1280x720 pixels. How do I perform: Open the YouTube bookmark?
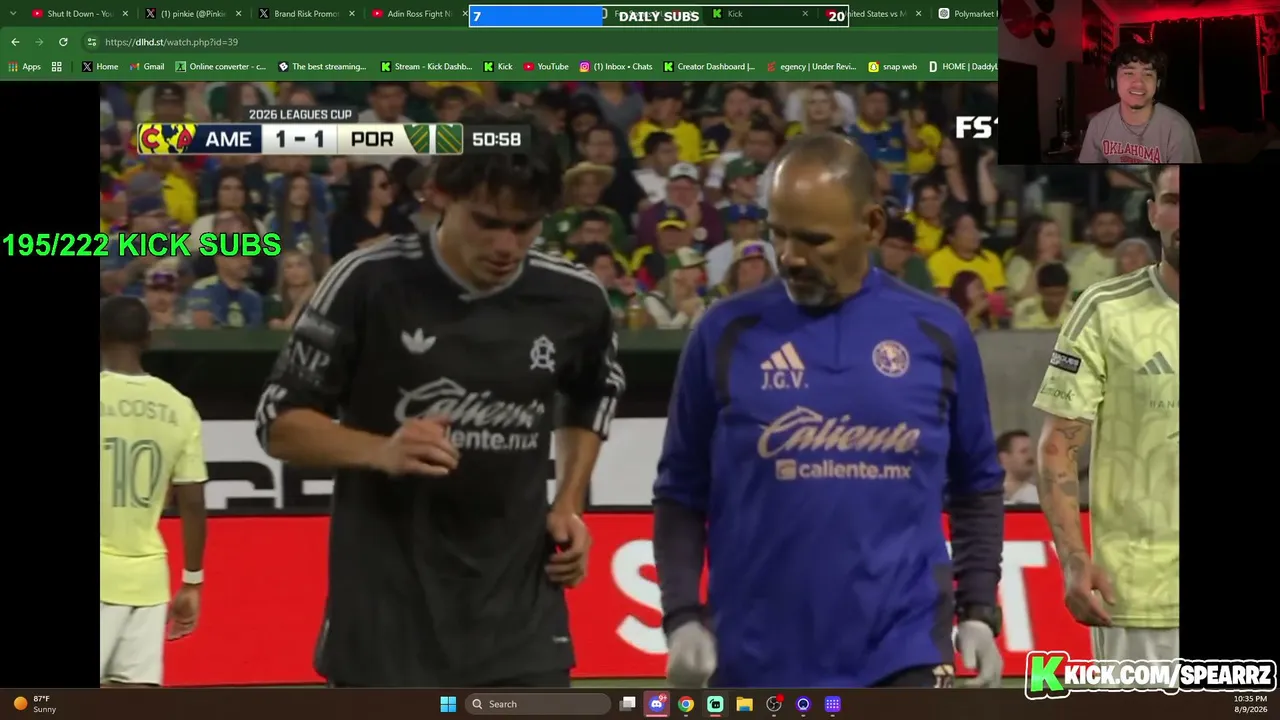546,67
